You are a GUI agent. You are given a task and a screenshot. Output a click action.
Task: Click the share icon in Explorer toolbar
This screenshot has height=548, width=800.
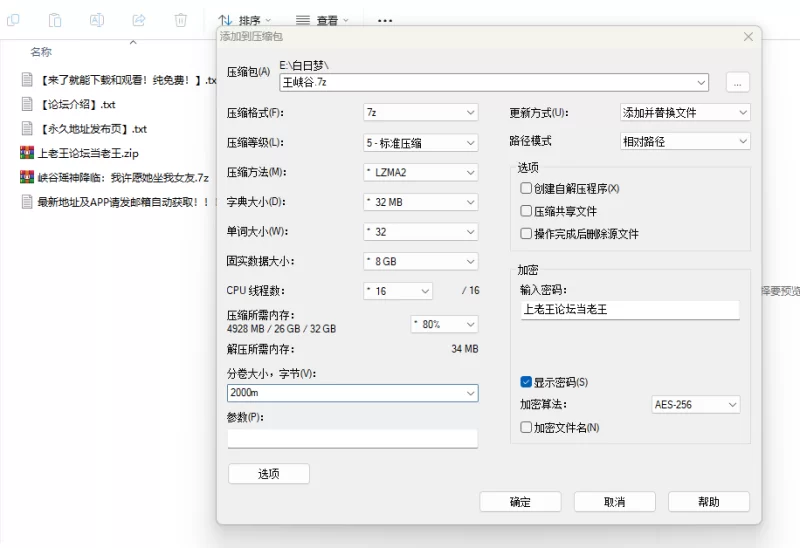pos(139,20)
